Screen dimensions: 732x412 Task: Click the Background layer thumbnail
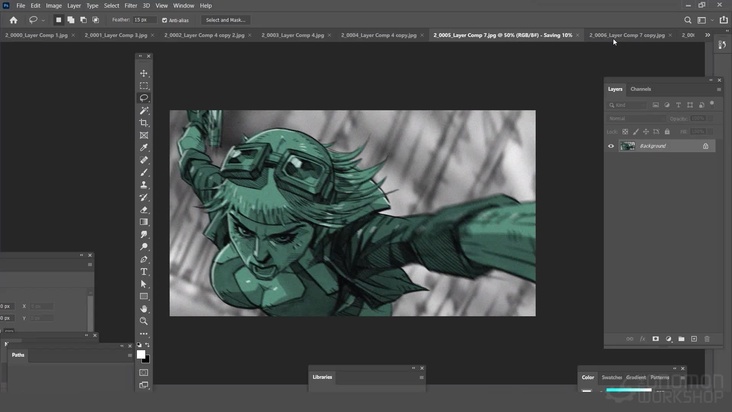[627, 146]
